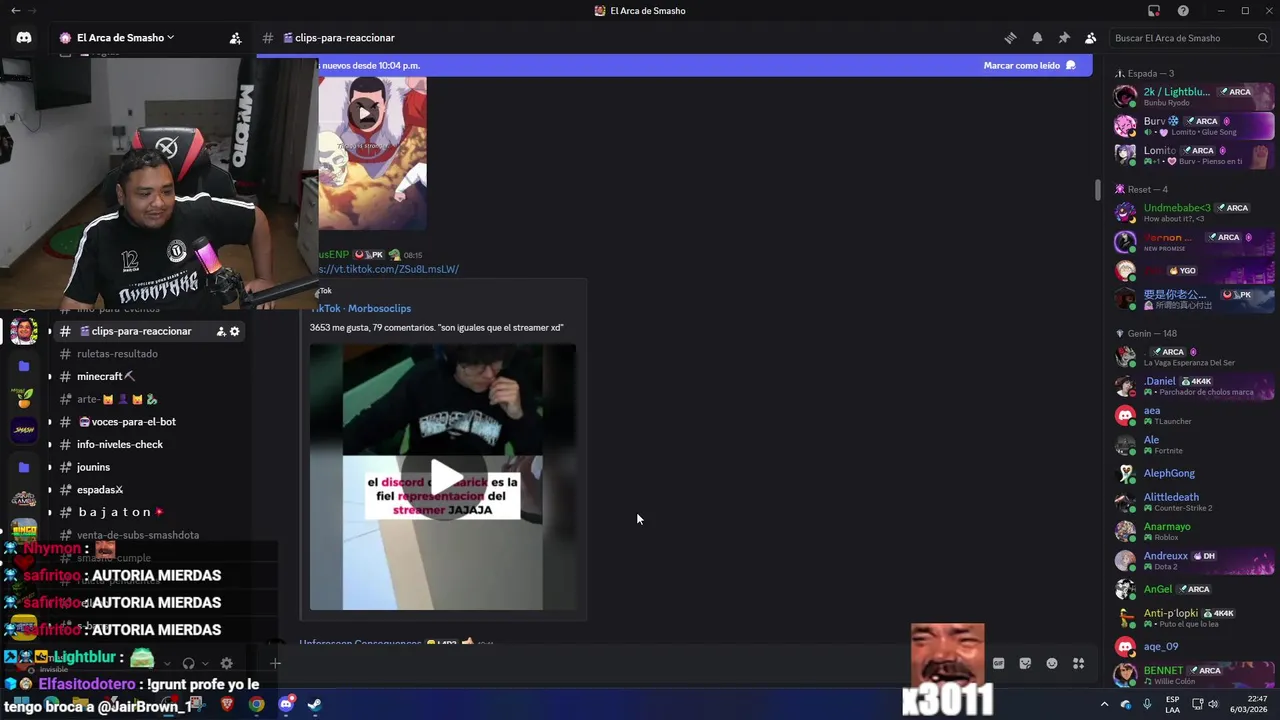Open member Alittledeath profile

point(1193,502)
